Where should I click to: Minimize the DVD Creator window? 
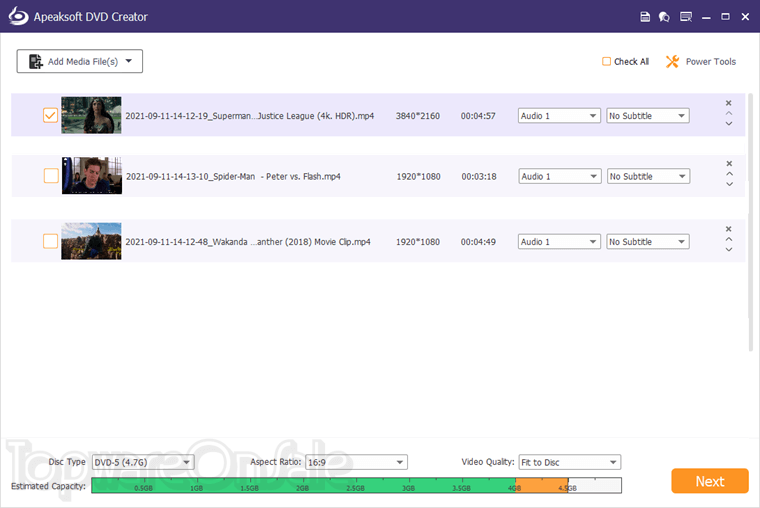[x=706, y=17]
